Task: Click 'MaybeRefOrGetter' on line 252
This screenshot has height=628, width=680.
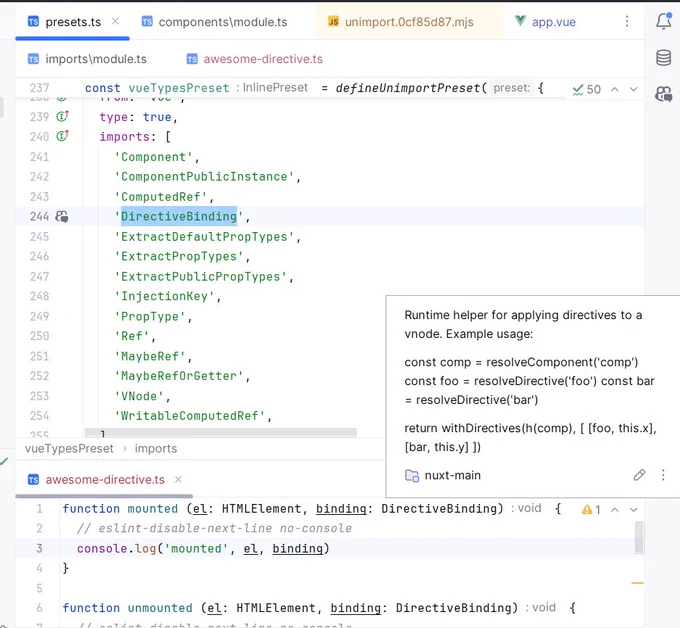Action: pos(179,376)
